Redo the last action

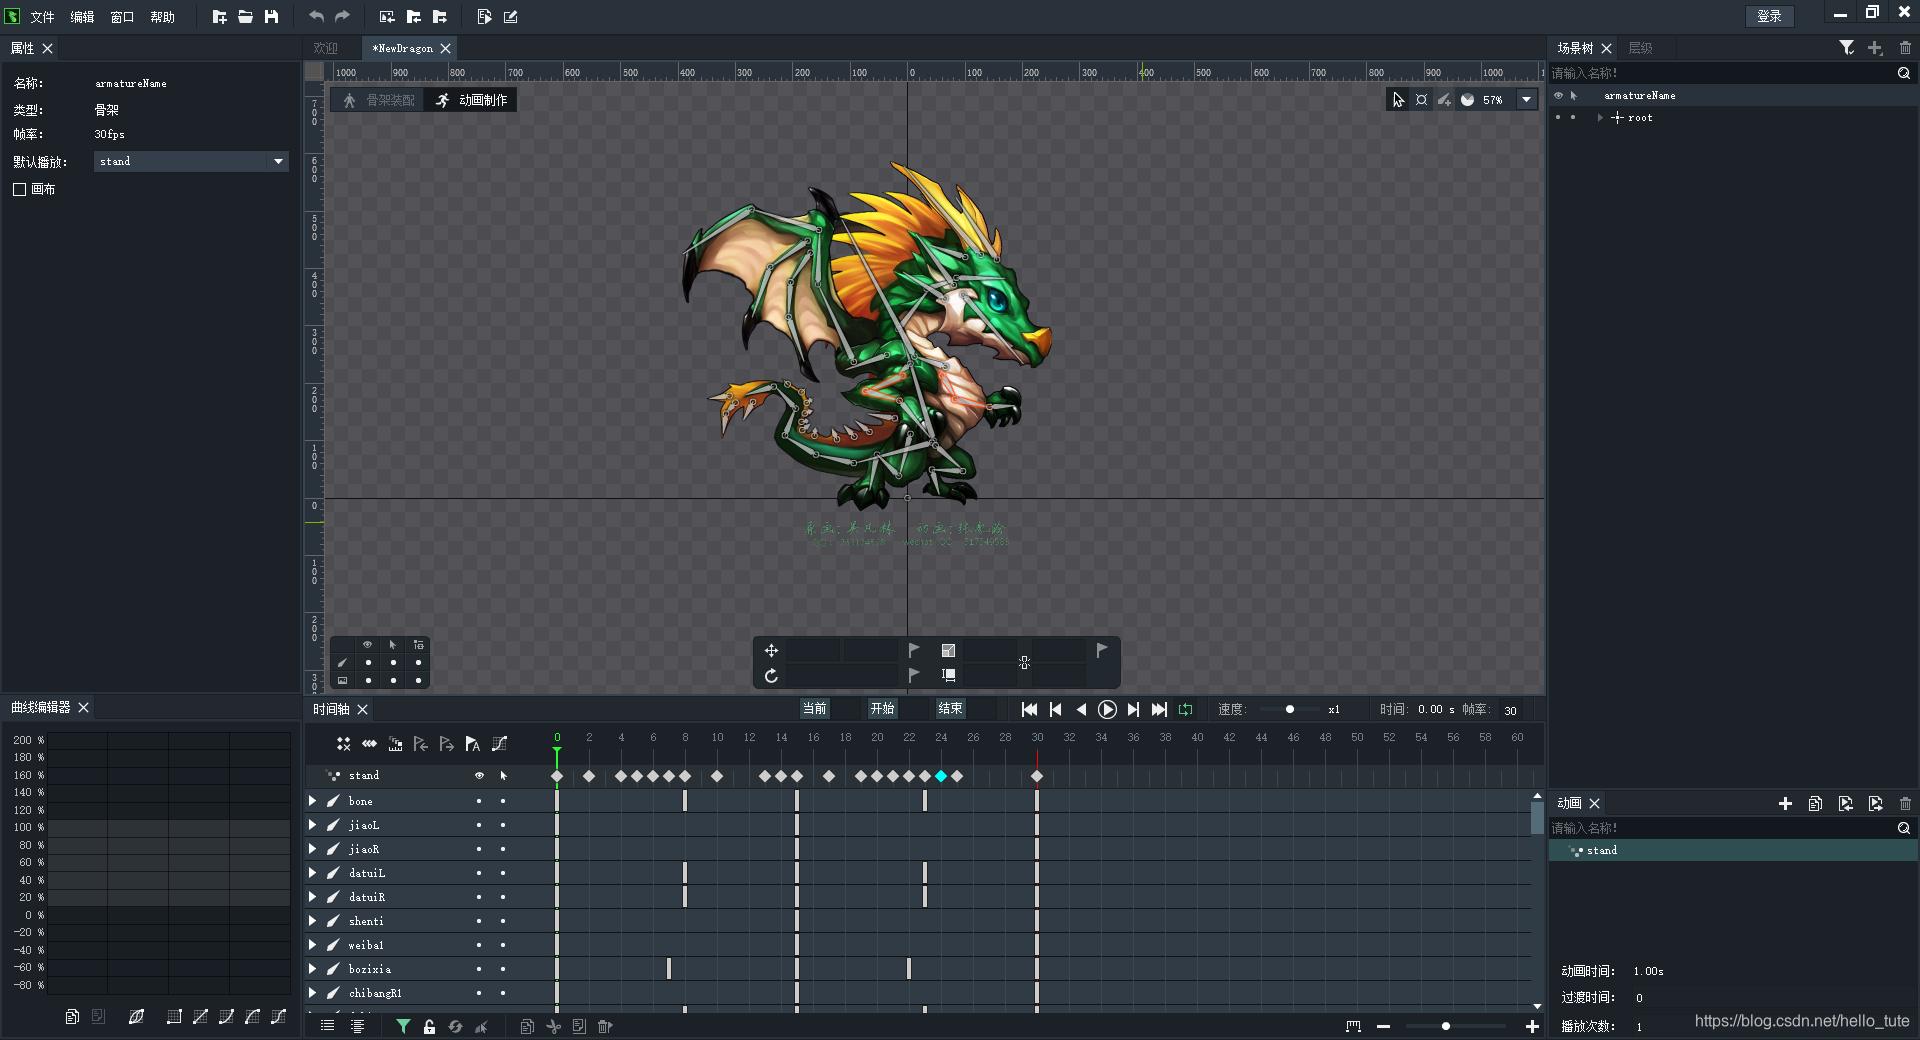click(x=342, y=17)
